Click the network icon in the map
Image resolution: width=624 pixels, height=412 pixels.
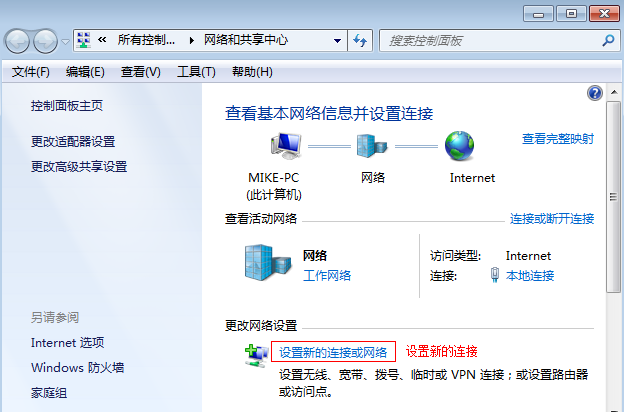pos(372,146)
